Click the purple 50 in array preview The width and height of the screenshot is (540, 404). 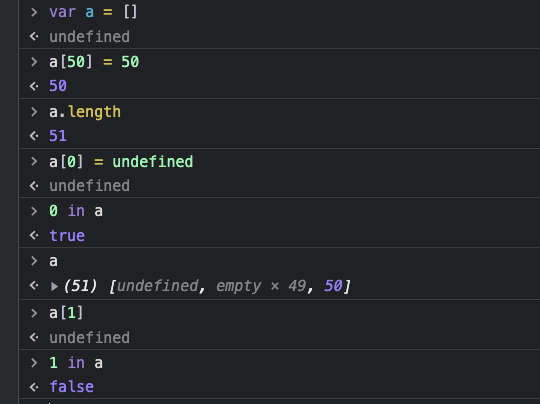pyautogui.click(x=333, y=286)
